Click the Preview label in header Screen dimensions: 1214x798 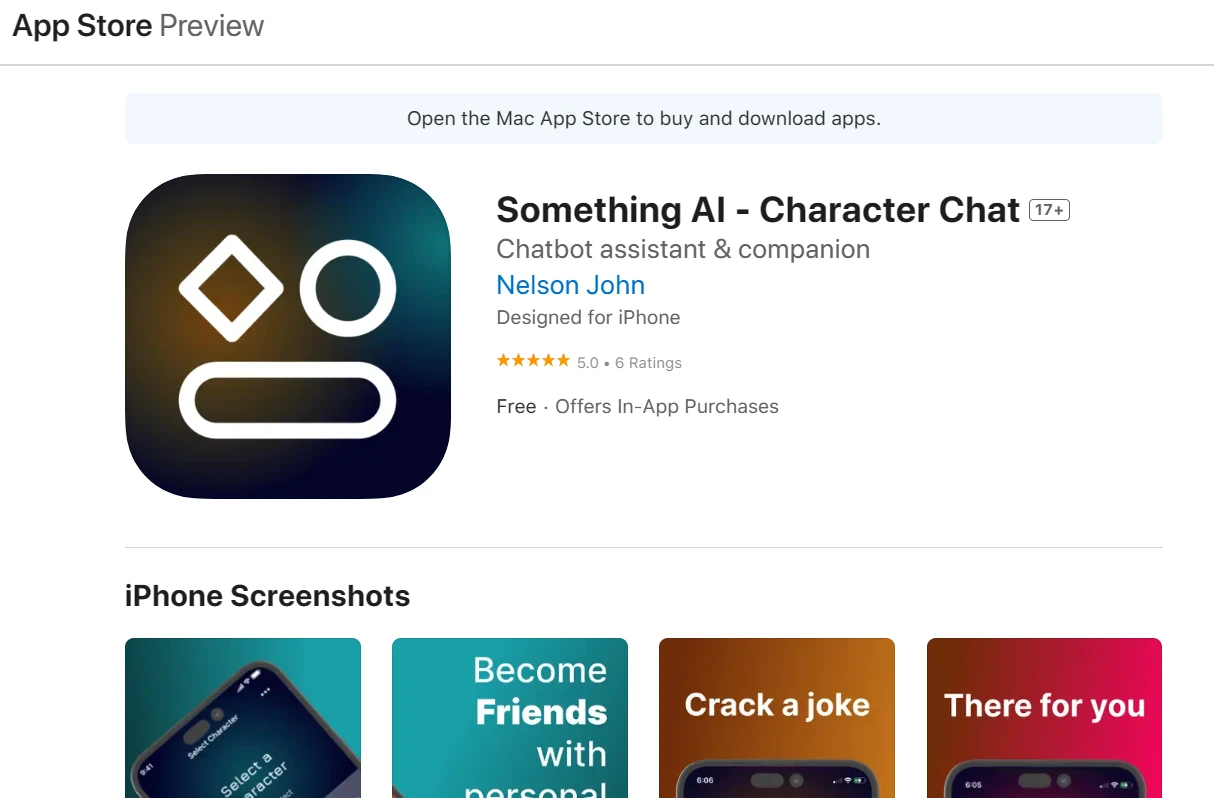click(212, 26)
